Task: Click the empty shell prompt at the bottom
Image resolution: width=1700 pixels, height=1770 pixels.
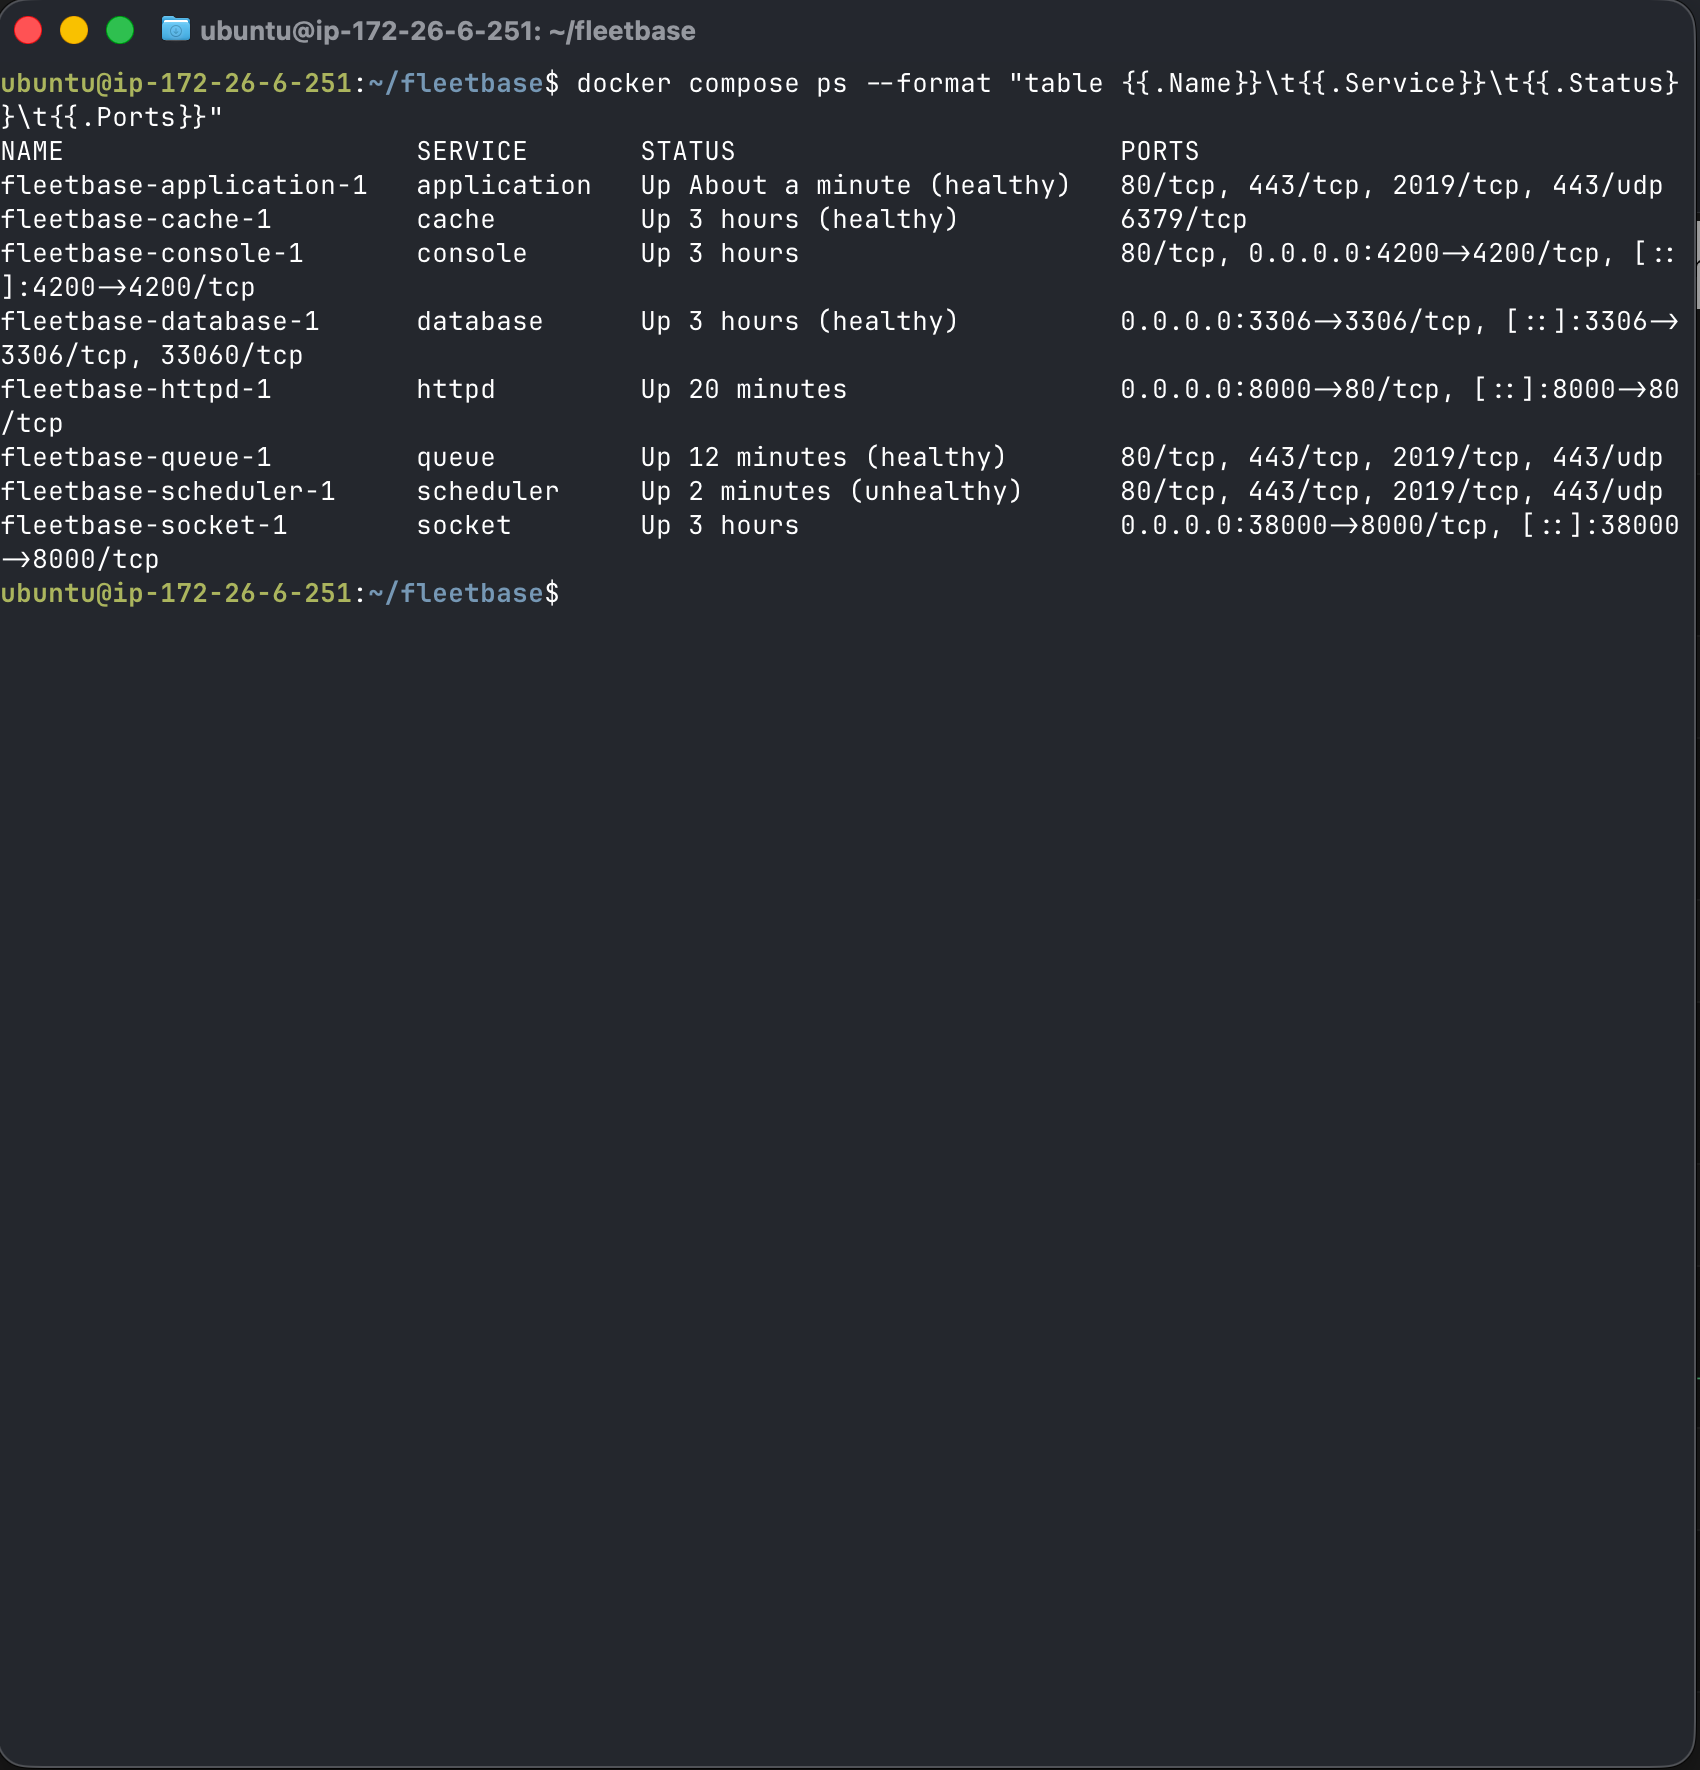Action: 280,593
